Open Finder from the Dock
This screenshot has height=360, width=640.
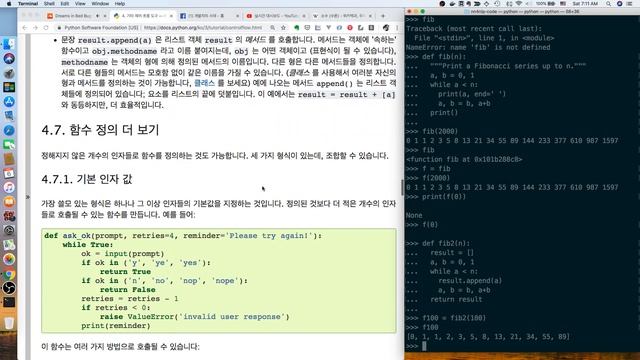[9, 44]
